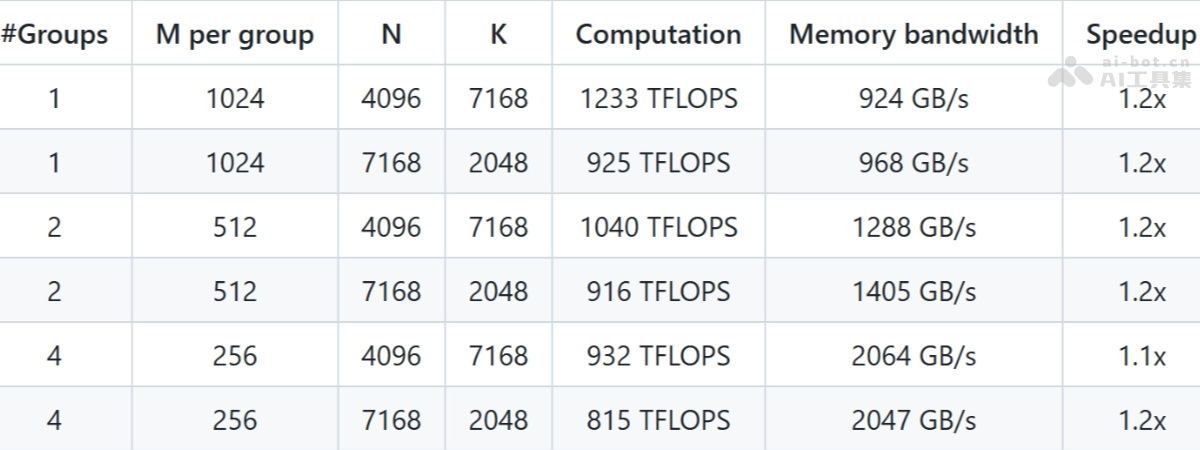
Task: Select the 1288 GB/s memory bandwidth value
Action: coord(913,227)
